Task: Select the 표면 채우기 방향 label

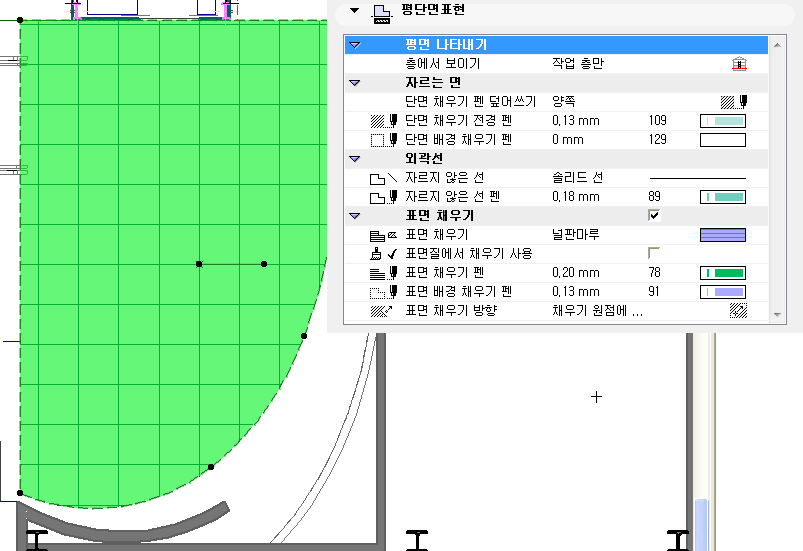Action: click(451, 311)
